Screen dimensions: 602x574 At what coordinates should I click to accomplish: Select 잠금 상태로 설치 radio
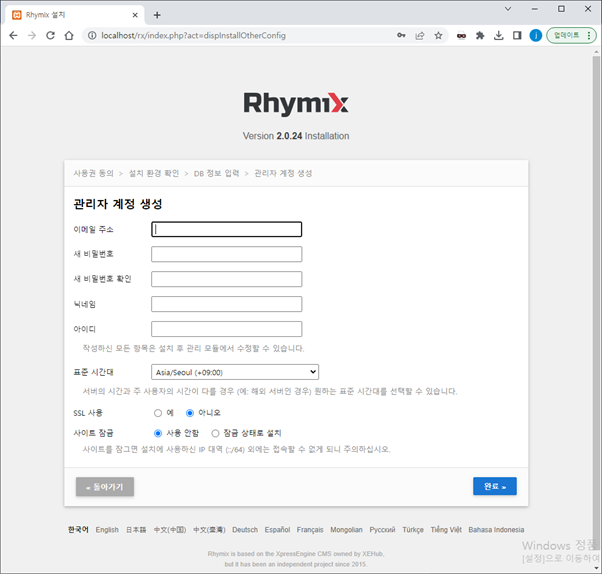coord(215,433)
